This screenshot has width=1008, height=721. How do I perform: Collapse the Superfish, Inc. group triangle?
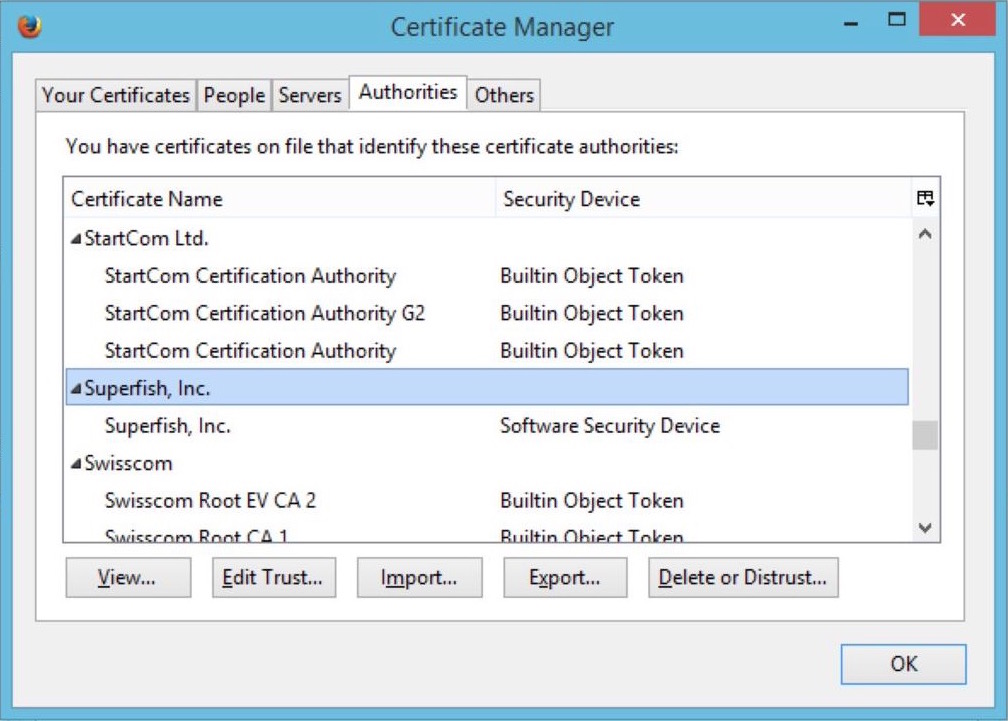[76, 389]
